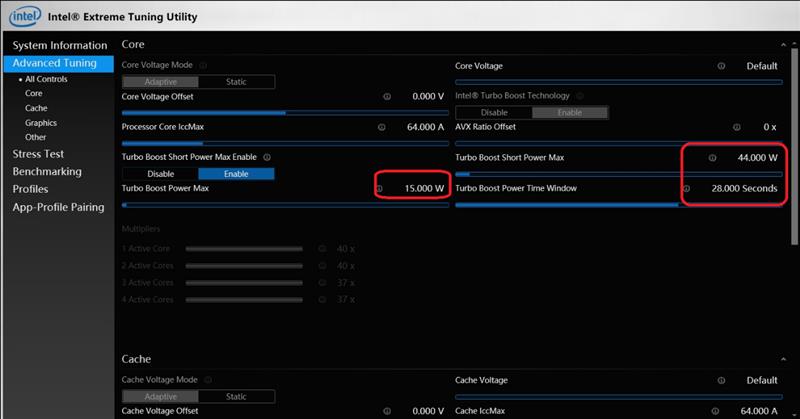
Task: Disable Intel Turbo Boost Technology
Action: click(494, 112)
